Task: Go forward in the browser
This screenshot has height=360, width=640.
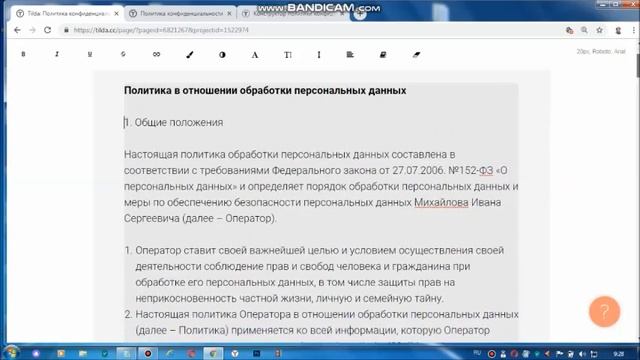Action: tap(32, 30)
